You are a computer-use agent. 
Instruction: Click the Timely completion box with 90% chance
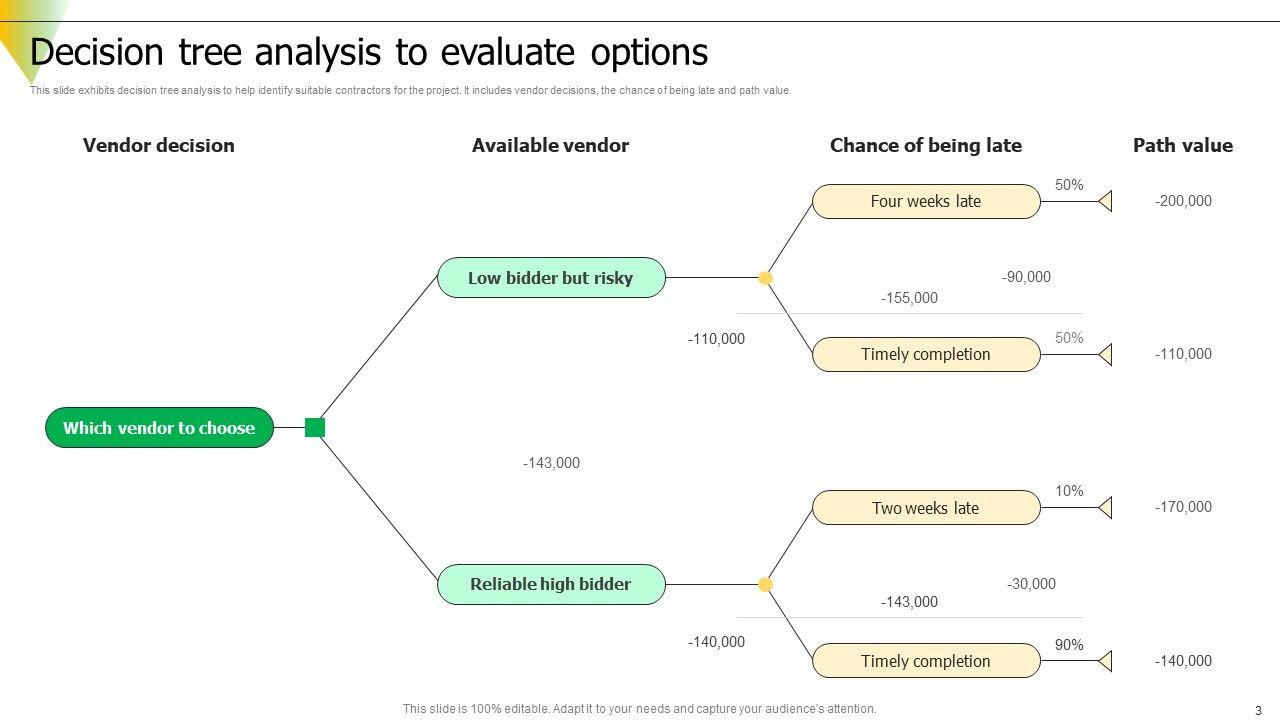pyautogui.click(x=926, y=661)
